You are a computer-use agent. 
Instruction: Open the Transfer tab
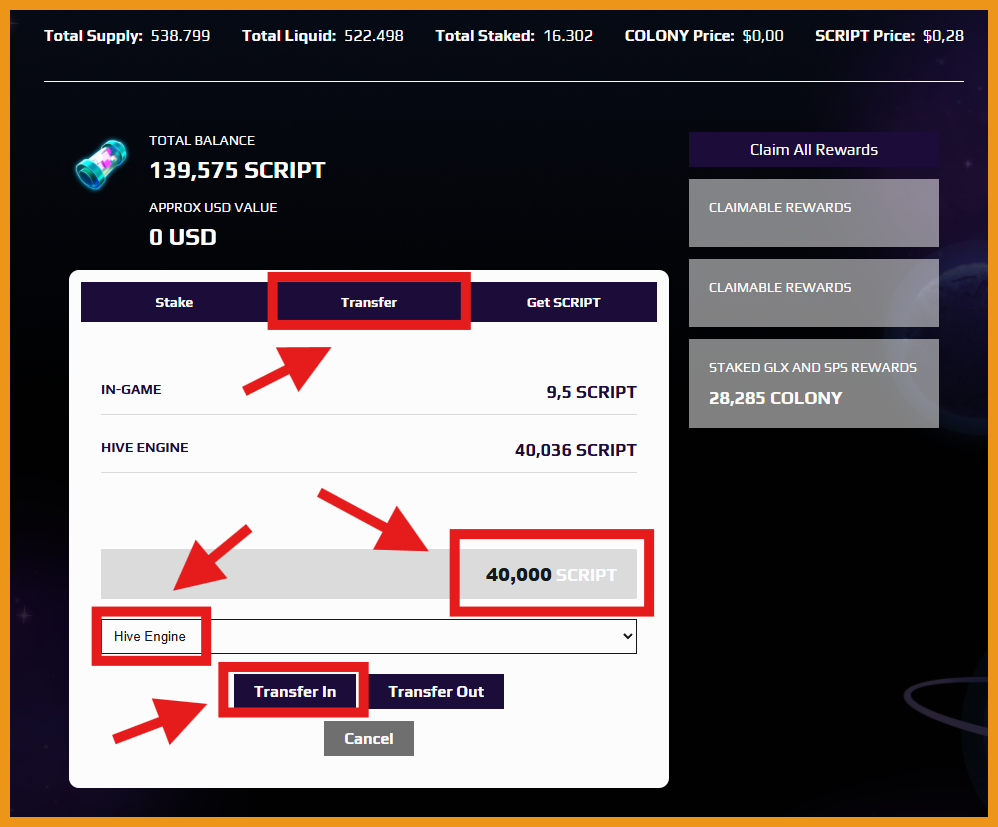[369, 302]
